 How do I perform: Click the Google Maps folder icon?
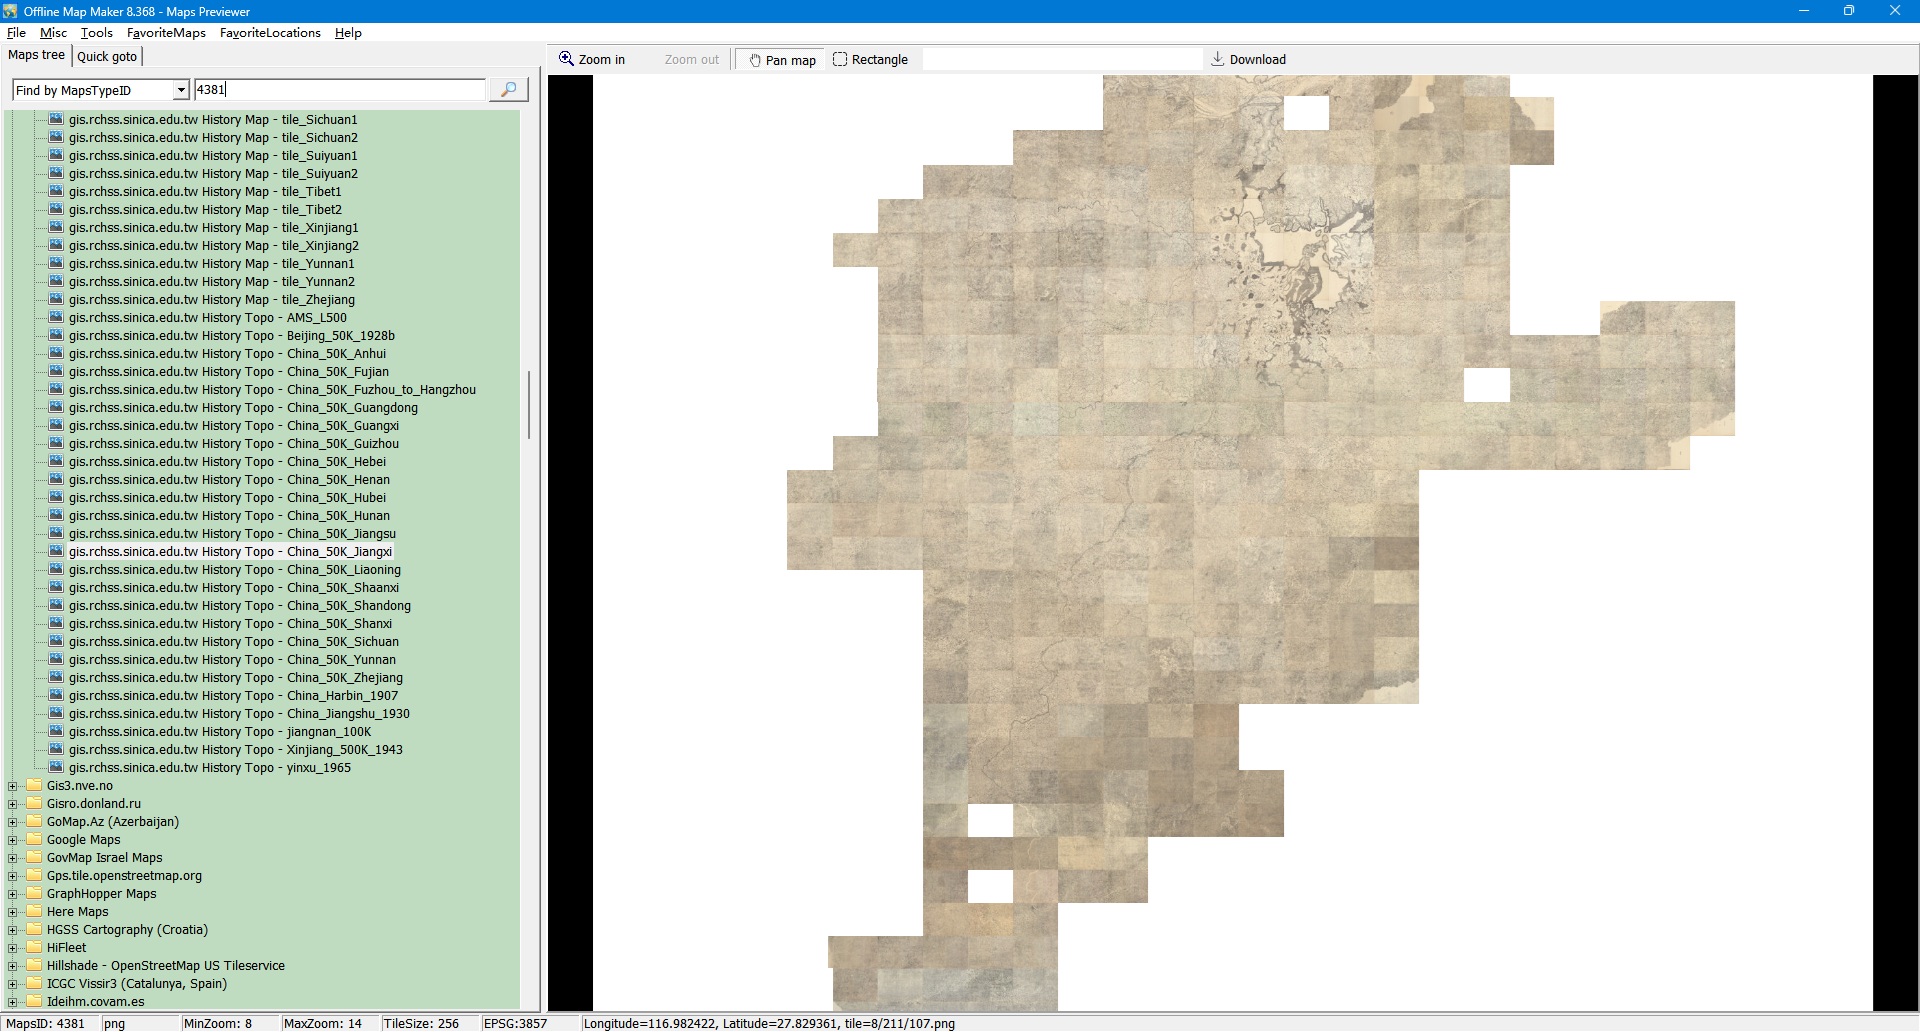point(34,840)
